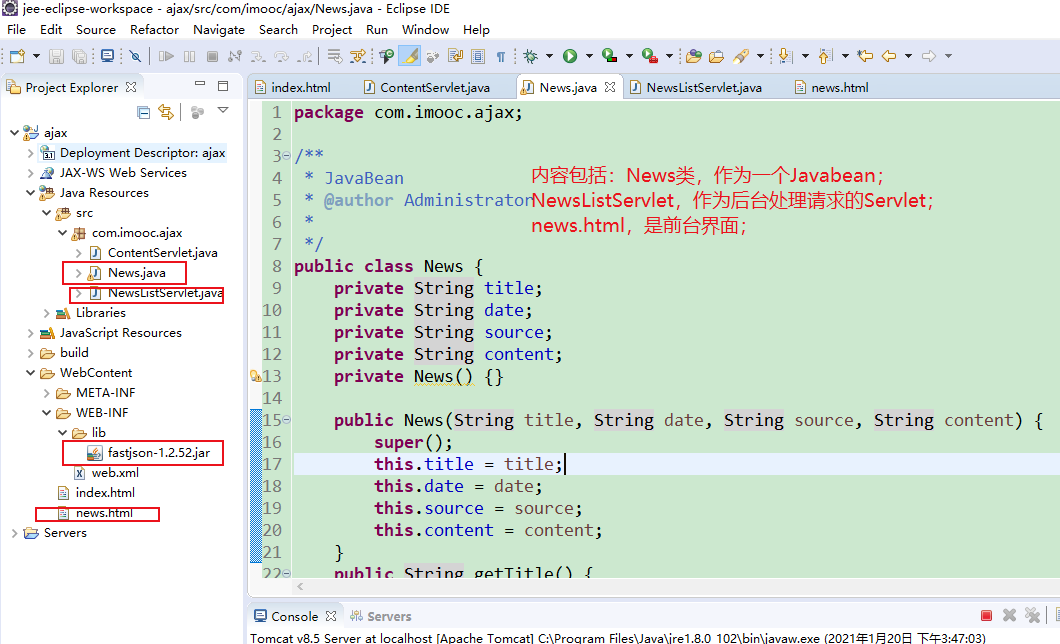The height and width of the screenshot is (644, 1060).
Task: Open the Window menu
Action: click(425, 30)
